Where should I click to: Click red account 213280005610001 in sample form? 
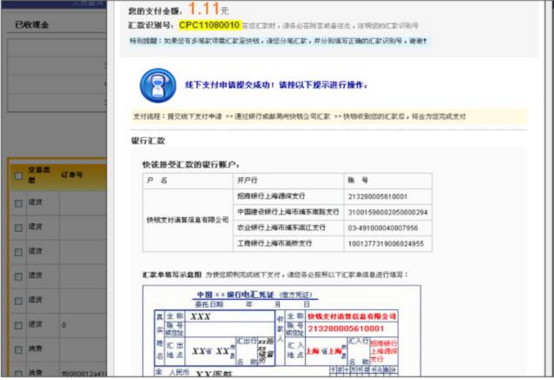click(346, 329)
